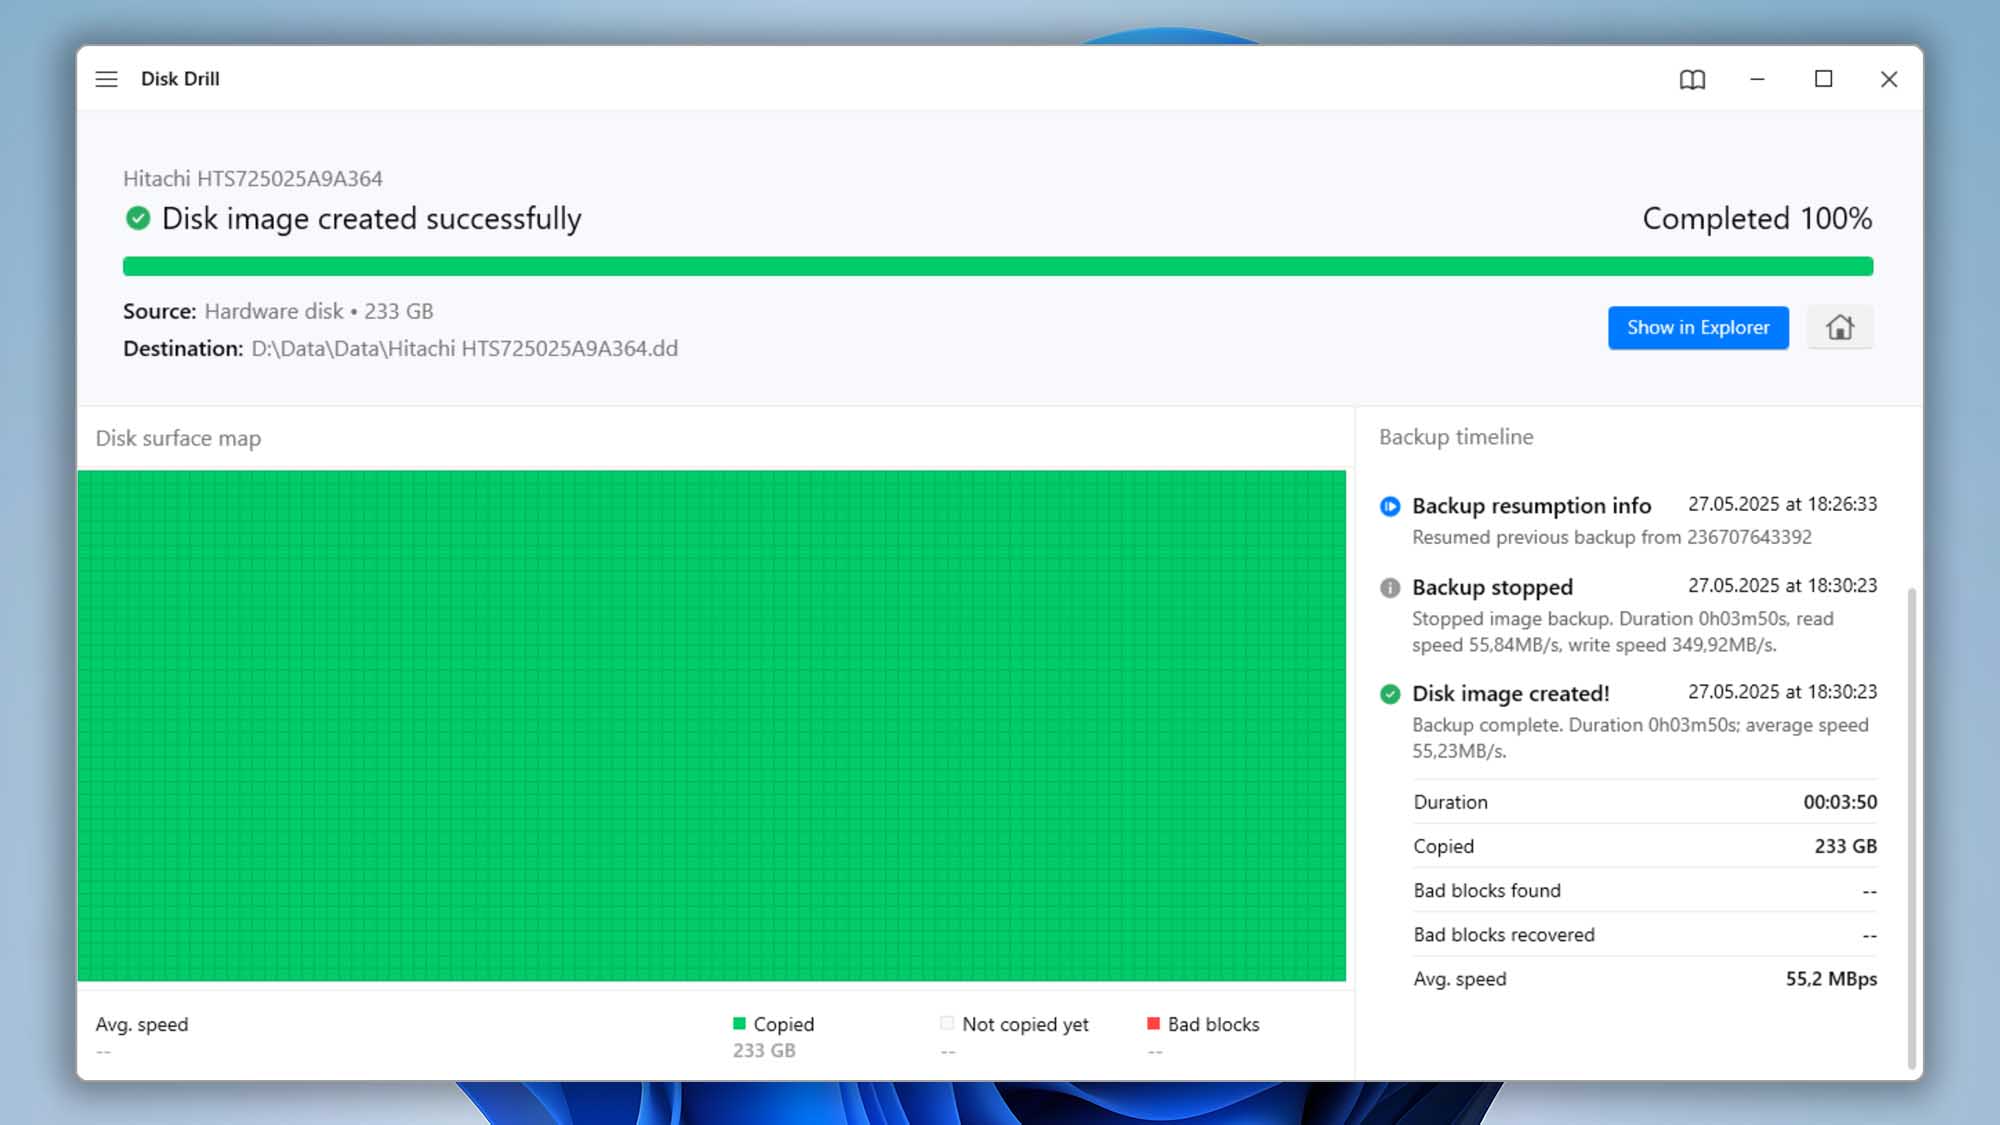The image size is (2000, 1125).
Task: Click the Copied value 233 GB in timeline
Action: [1845, 846]
